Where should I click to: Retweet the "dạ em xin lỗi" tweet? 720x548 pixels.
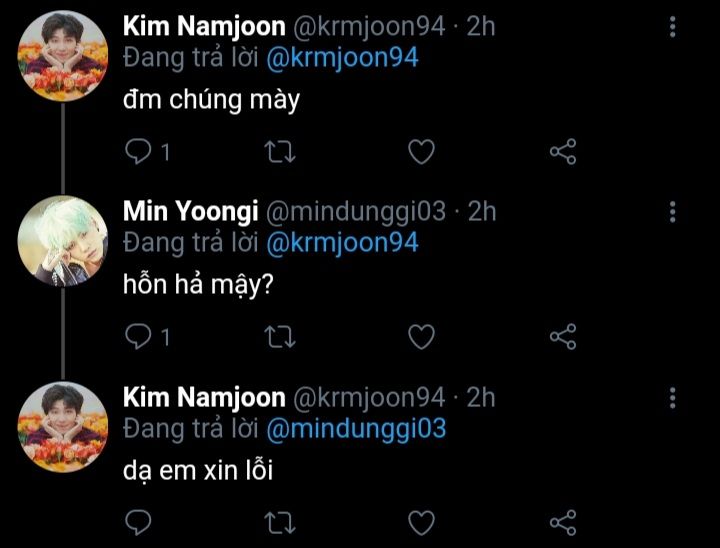280,523
